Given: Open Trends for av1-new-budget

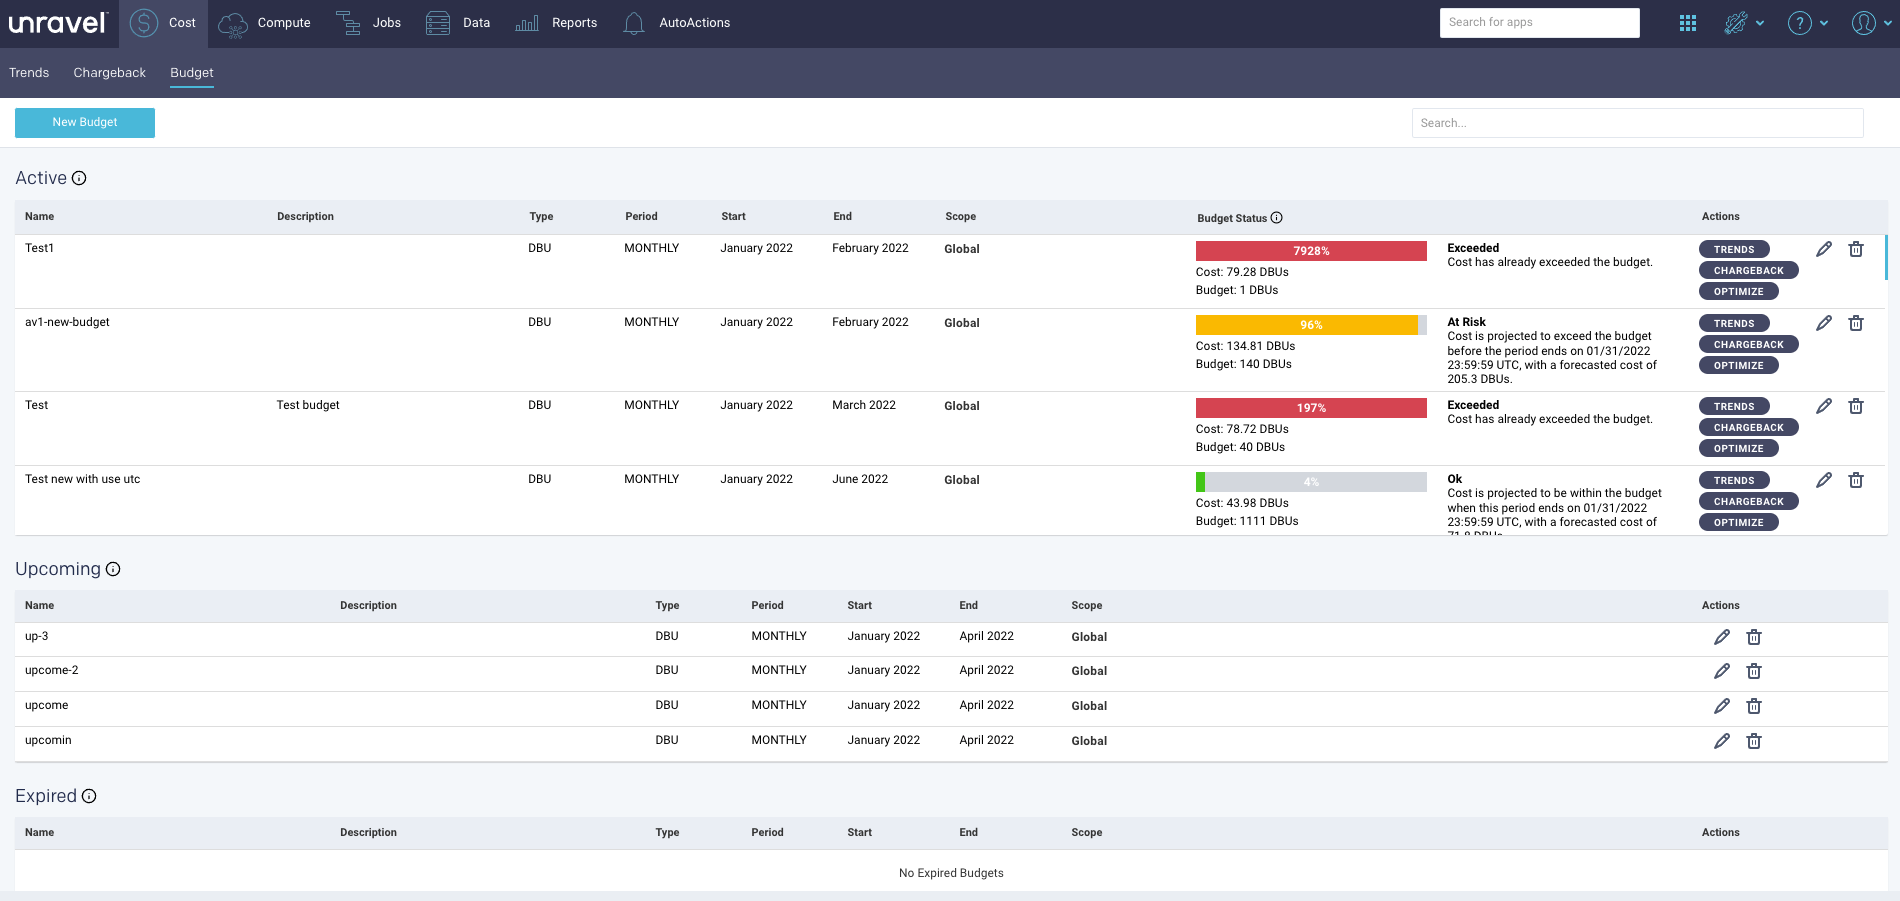Looking at the screenshot, I should pos(1734,324).
